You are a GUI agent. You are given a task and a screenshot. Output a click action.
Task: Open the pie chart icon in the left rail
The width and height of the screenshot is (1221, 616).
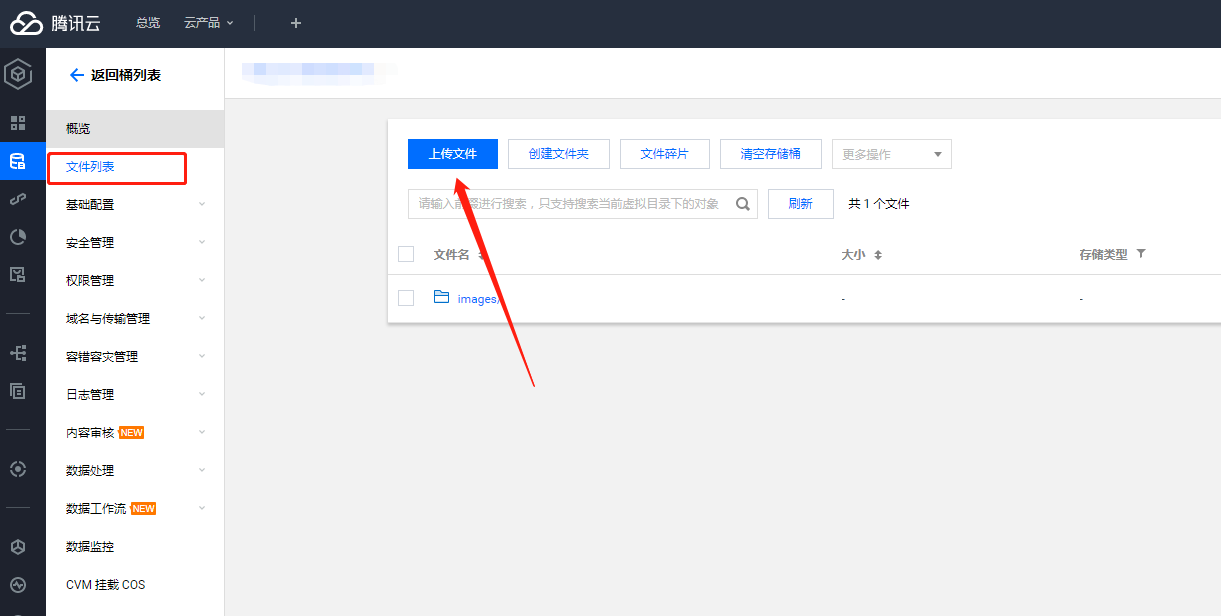pos(18,237)
